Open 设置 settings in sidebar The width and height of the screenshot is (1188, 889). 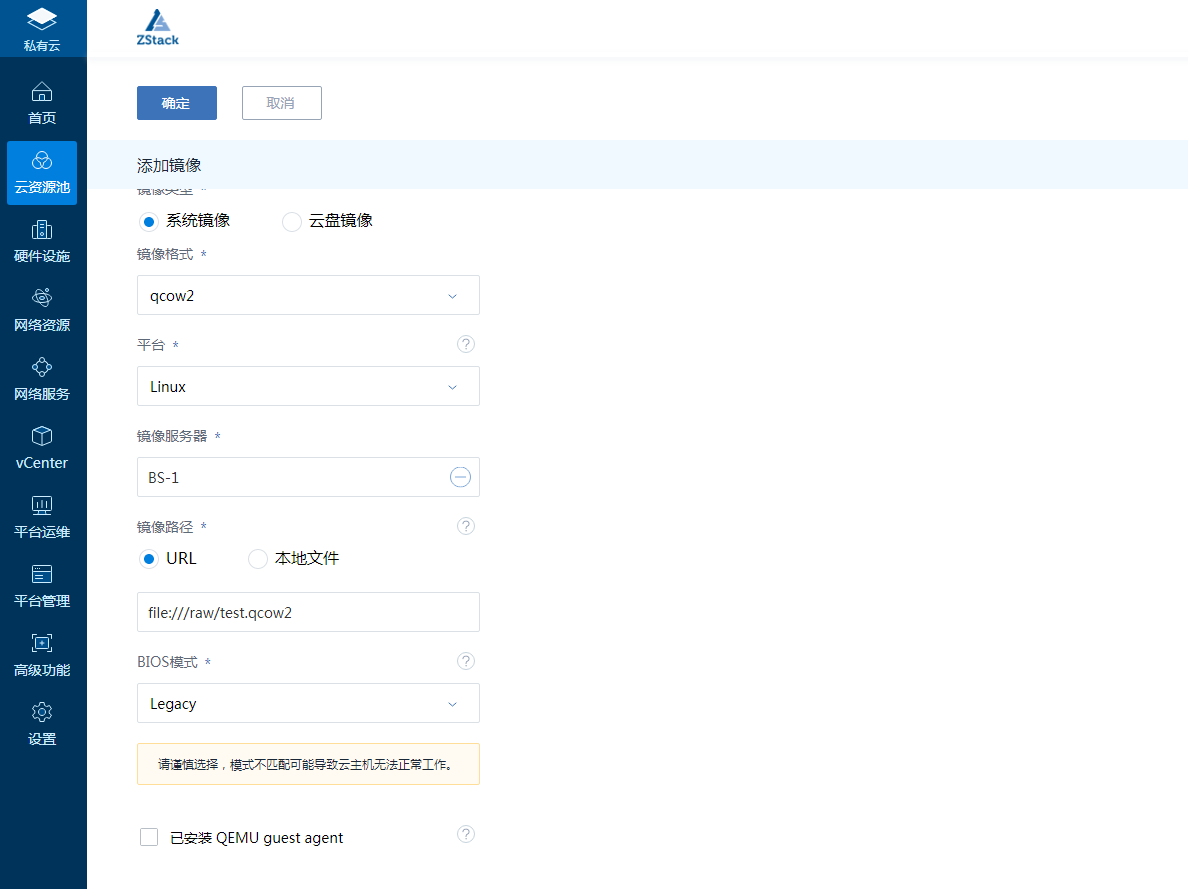pyautogui.click(x=42, y=725)
